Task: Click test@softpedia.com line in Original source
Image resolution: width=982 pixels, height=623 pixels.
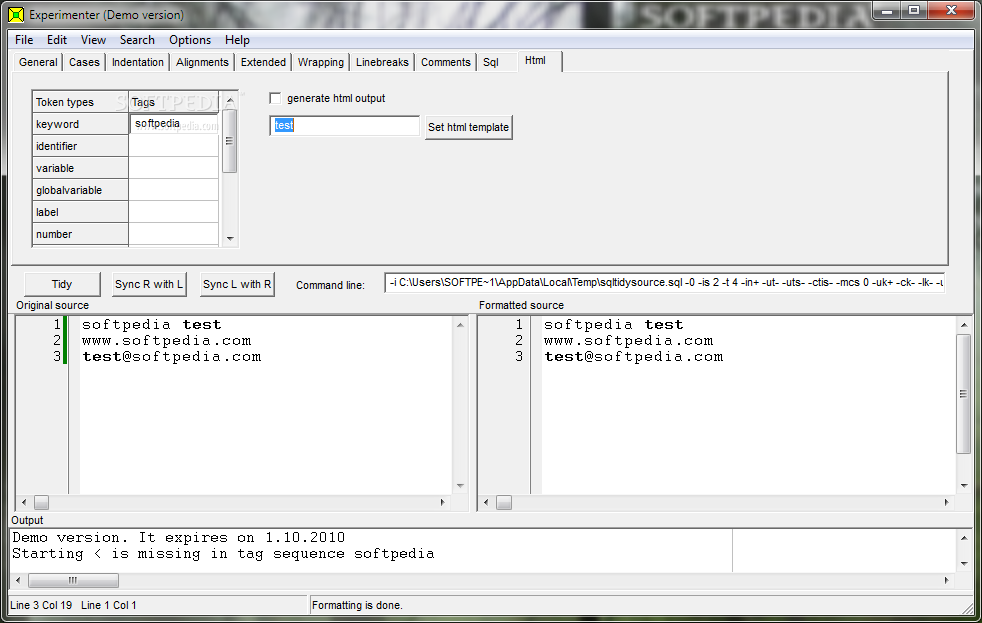Action: (x=172, y=356)
